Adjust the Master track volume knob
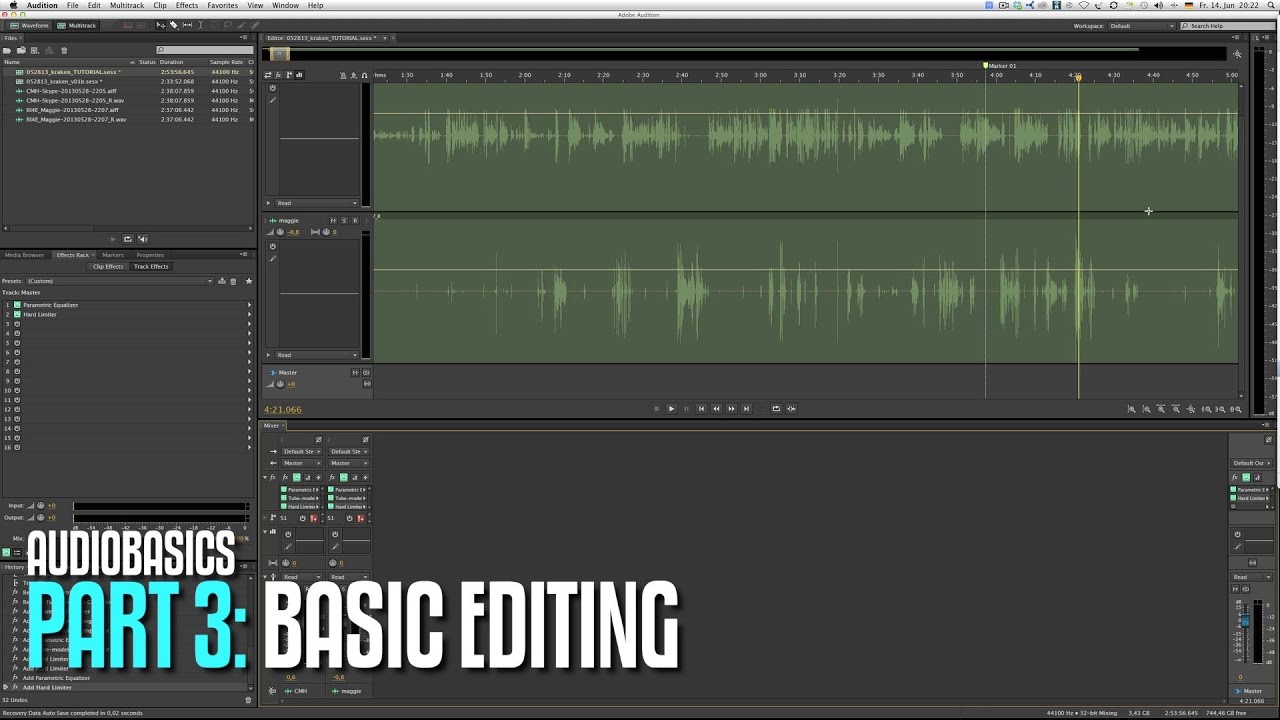1280x720 pixels. click(280, 384)
